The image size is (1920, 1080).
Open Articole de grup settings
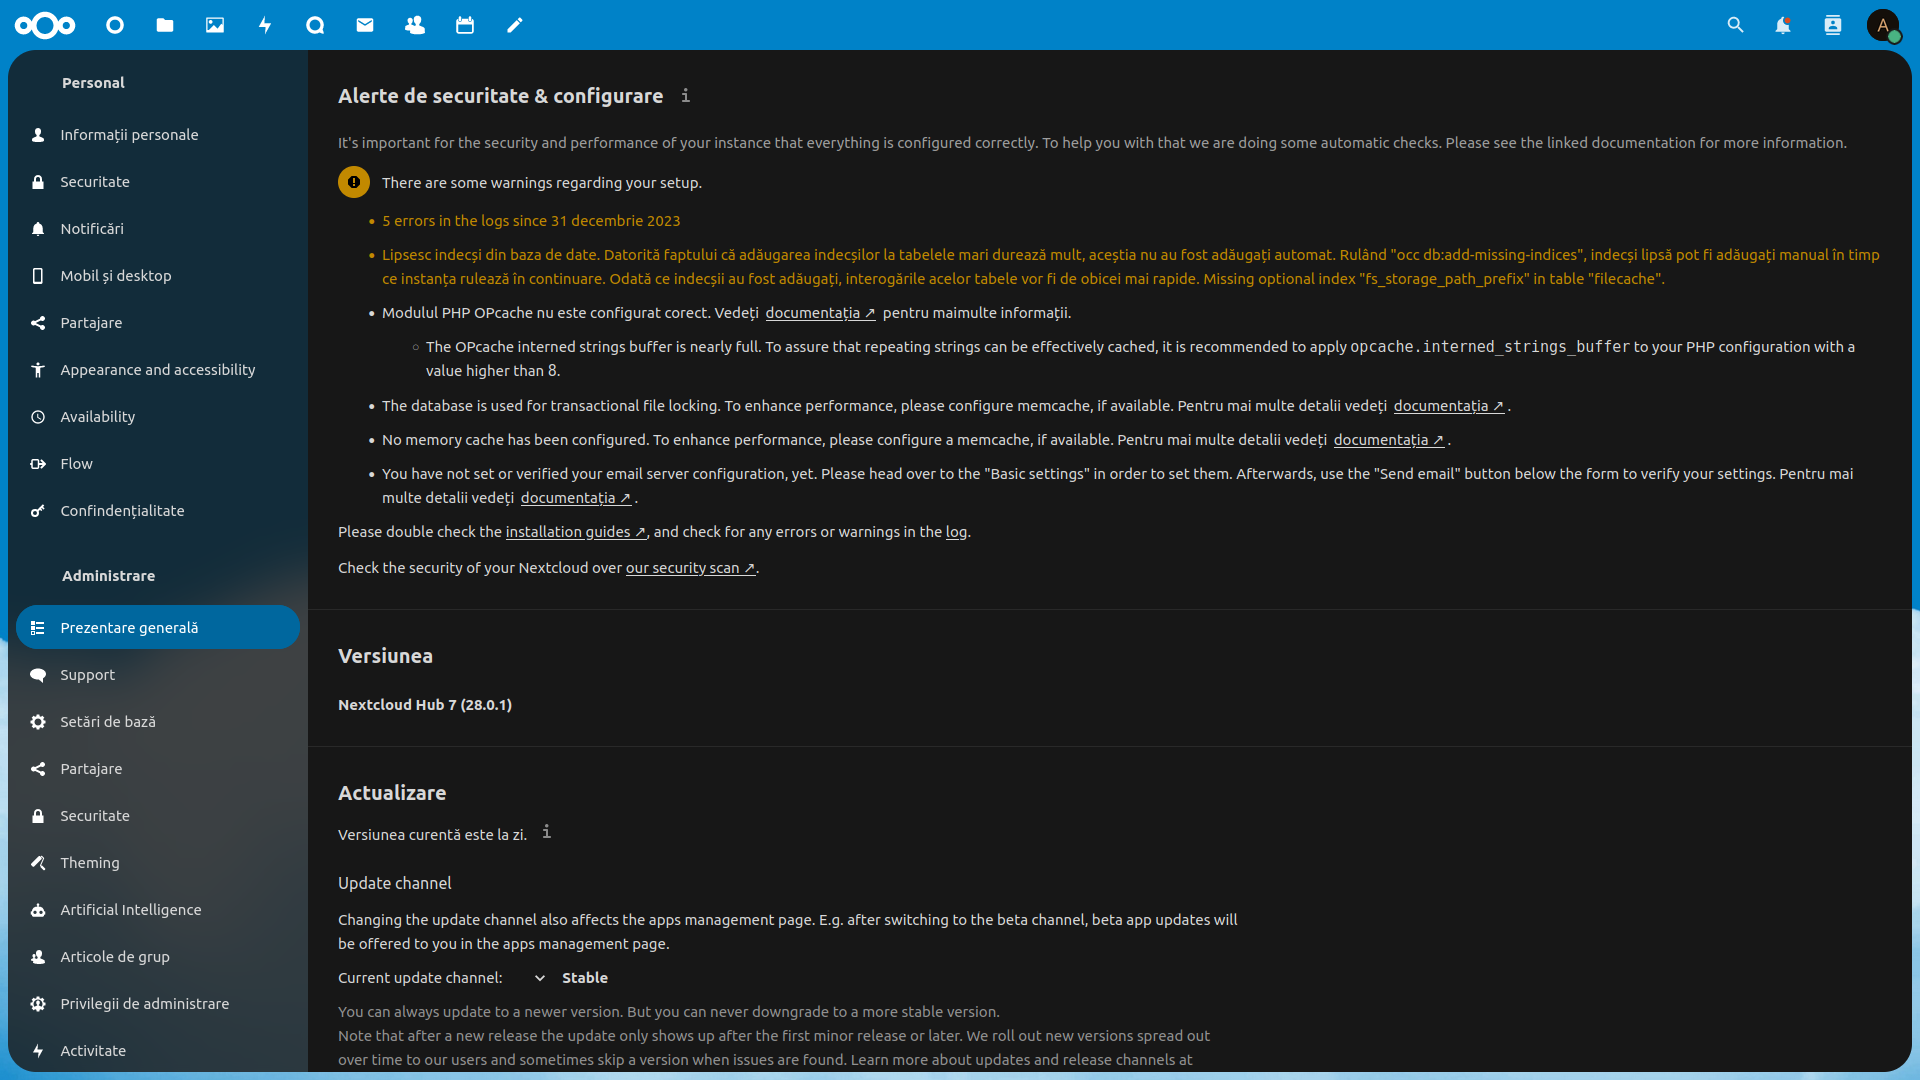click(x=158, y=957)
